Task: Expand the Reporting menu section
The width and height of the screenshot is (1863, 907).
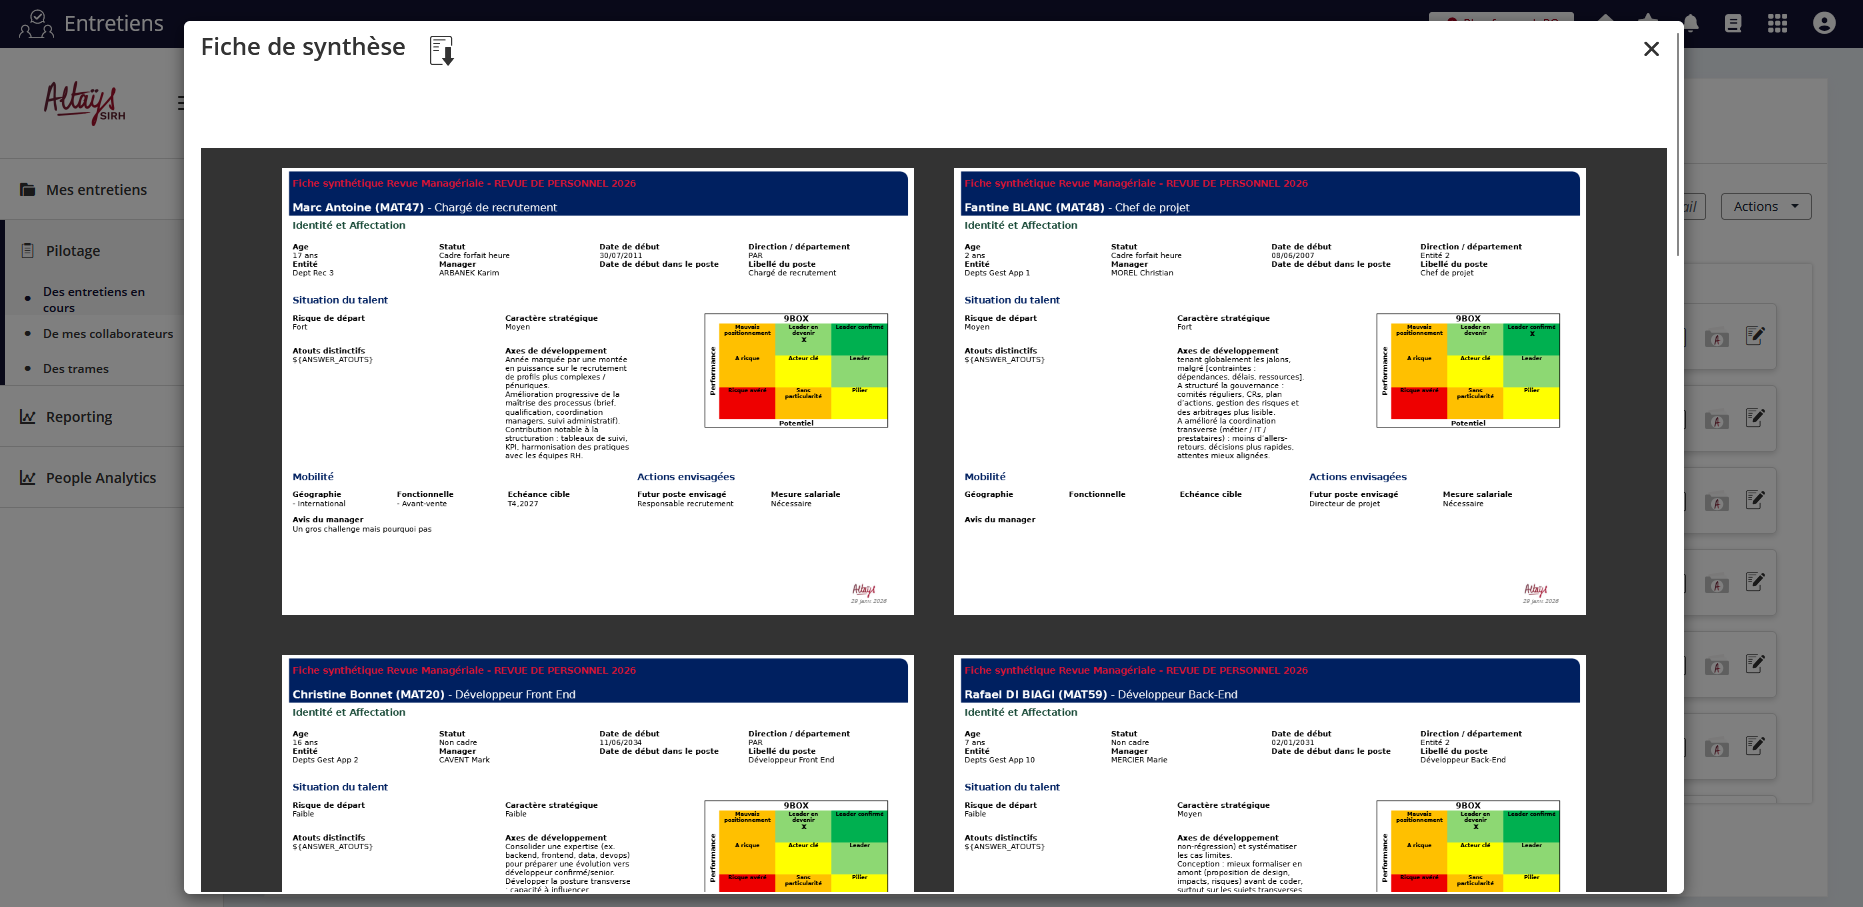Action: (x=79, y=417)
